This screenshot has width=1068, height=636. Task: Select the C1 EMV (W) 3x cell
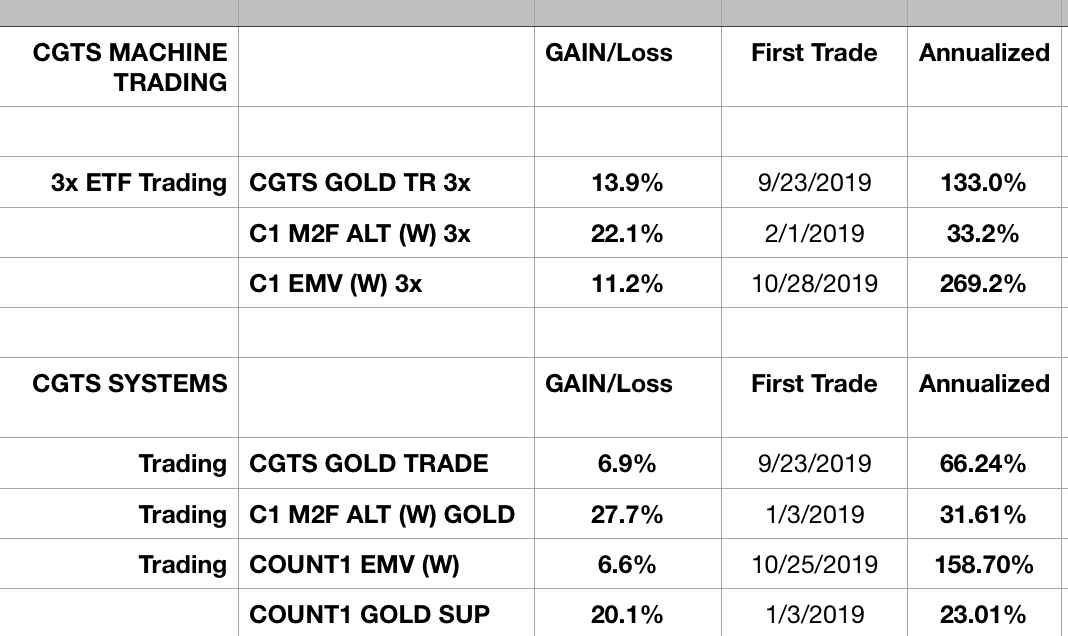pyautogui.click(x=336, y=284)
